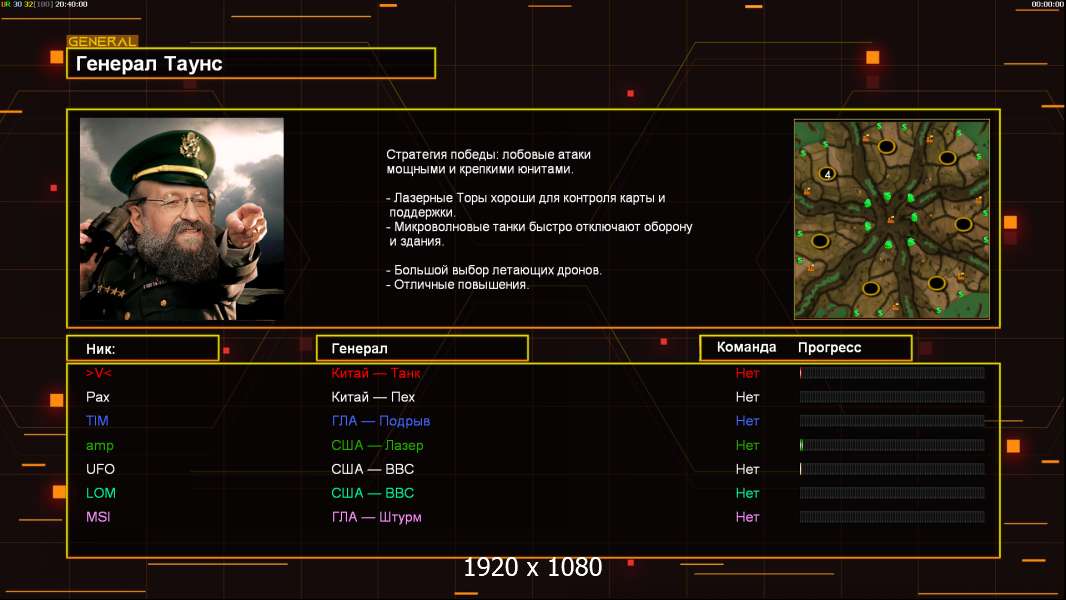The image size is (1066, 600).
Task: Click team value "Нет" for LOM
Action: click(x=747, y=493)
